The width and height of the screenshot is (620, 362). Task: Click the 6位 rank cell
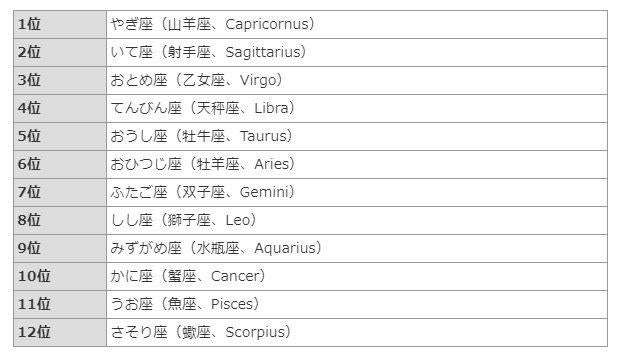point(60,164)
